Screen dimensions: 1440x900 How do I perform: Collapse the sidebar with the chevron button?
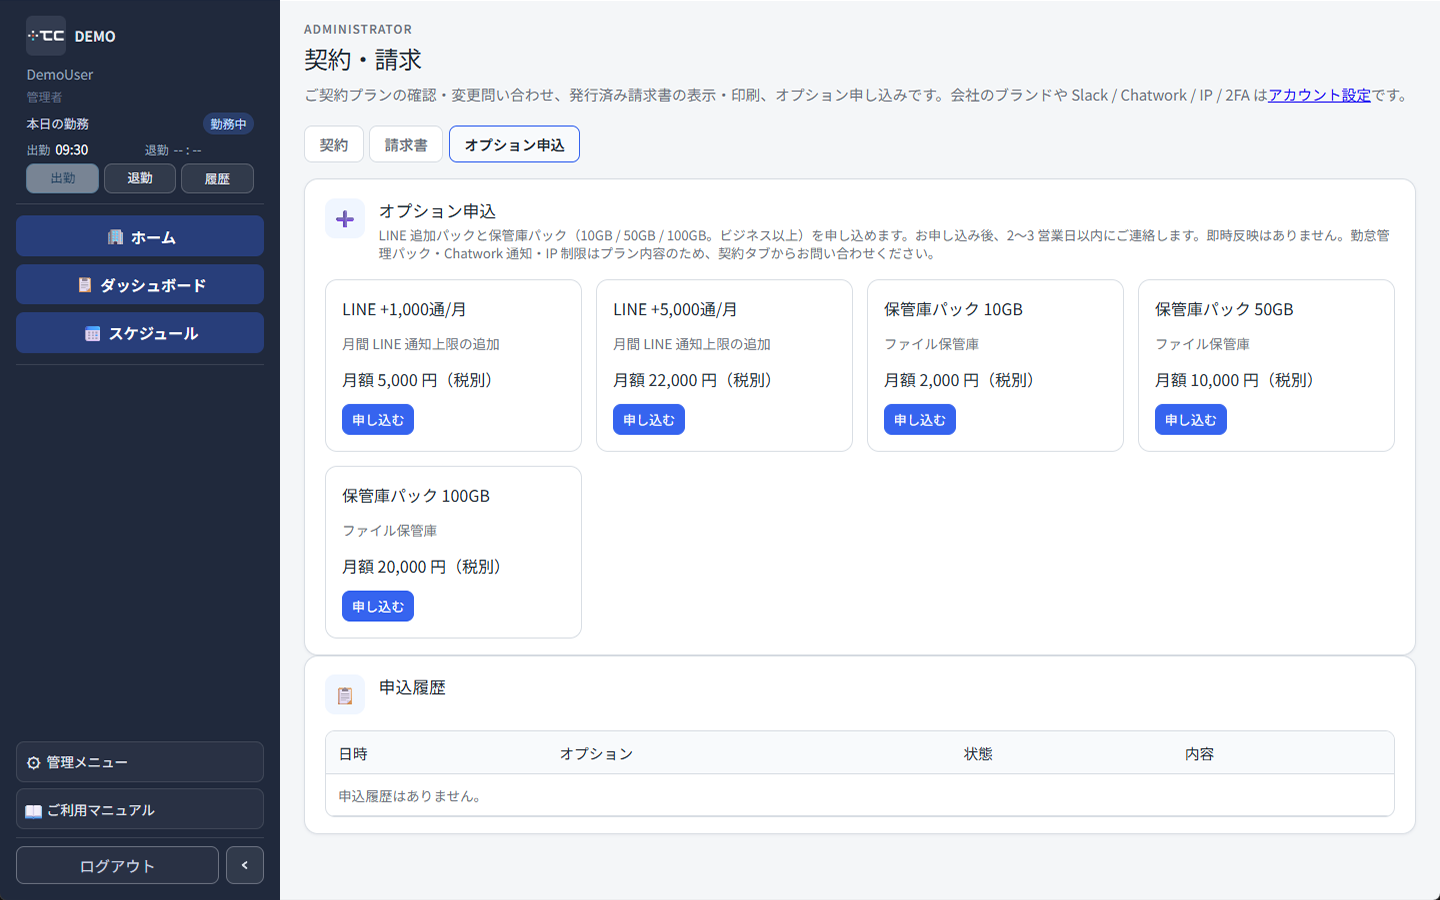(245, 865)
